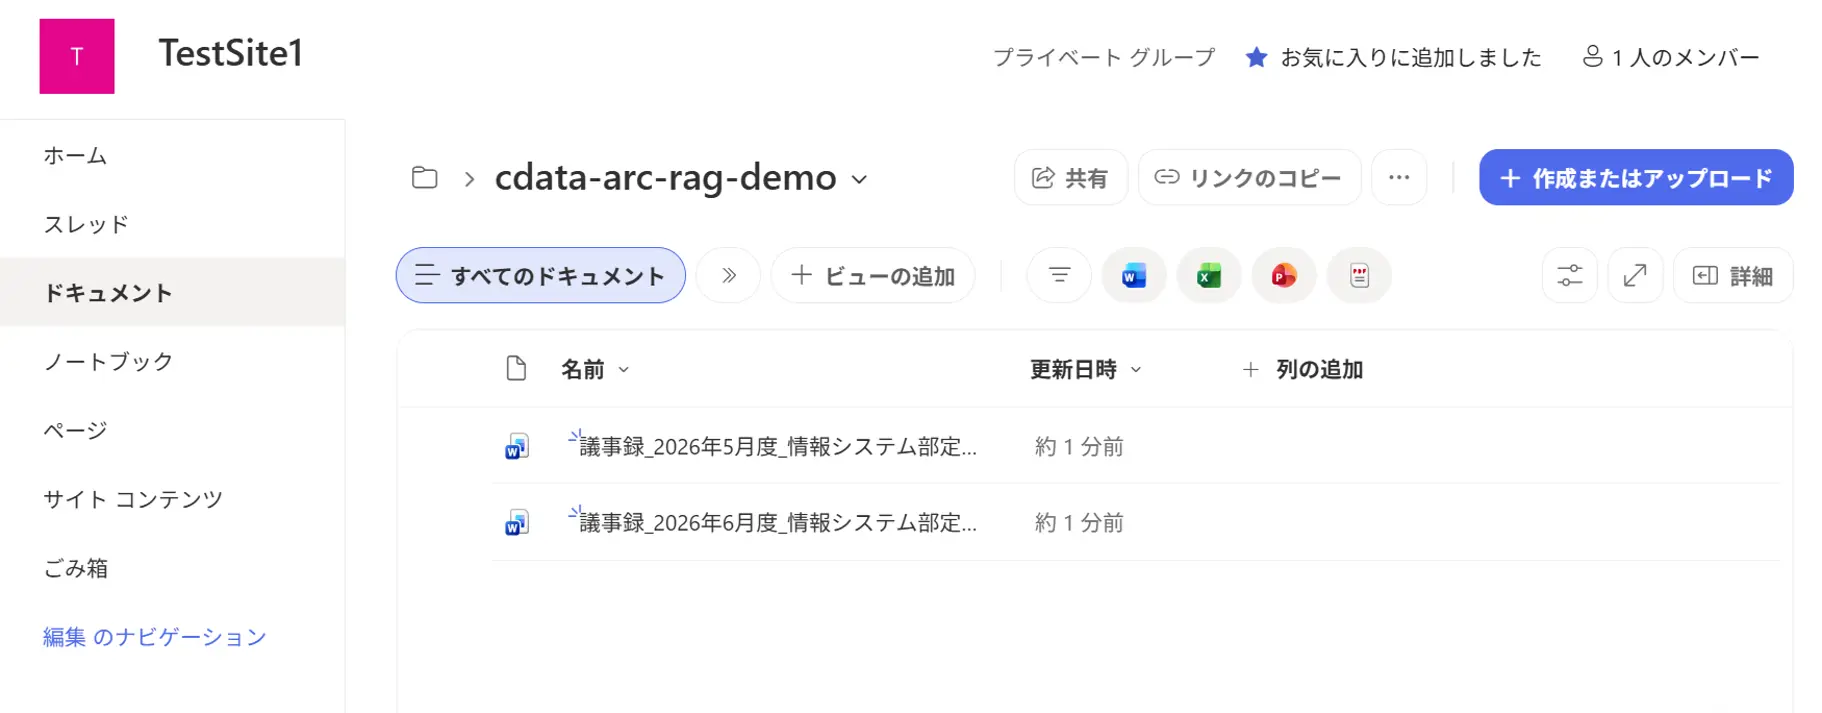Select ドキュメント in the sidebar
1822x713 pixels.
[173, 292]
